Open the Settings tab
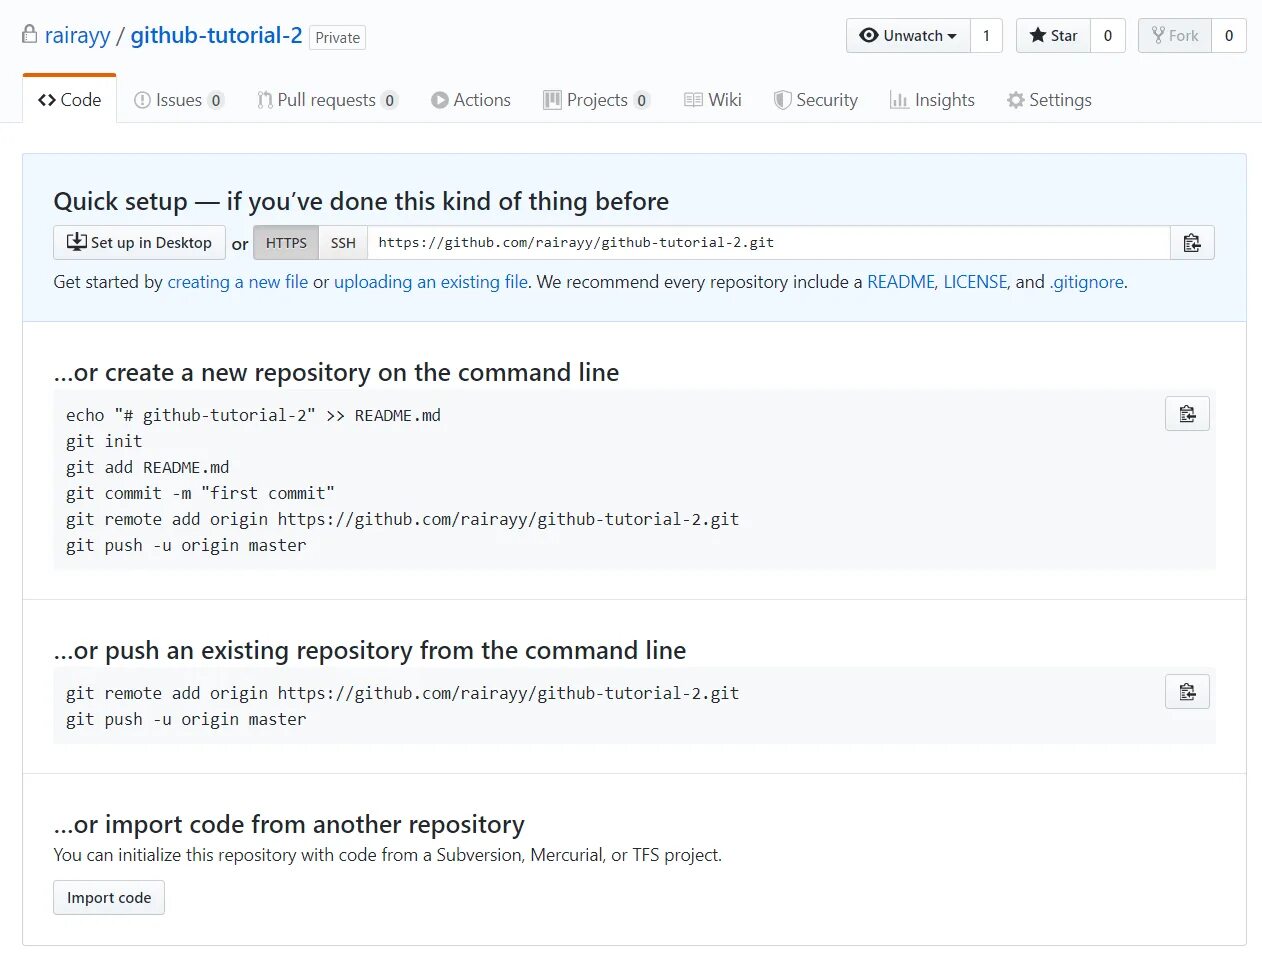 coord(1049,100)
